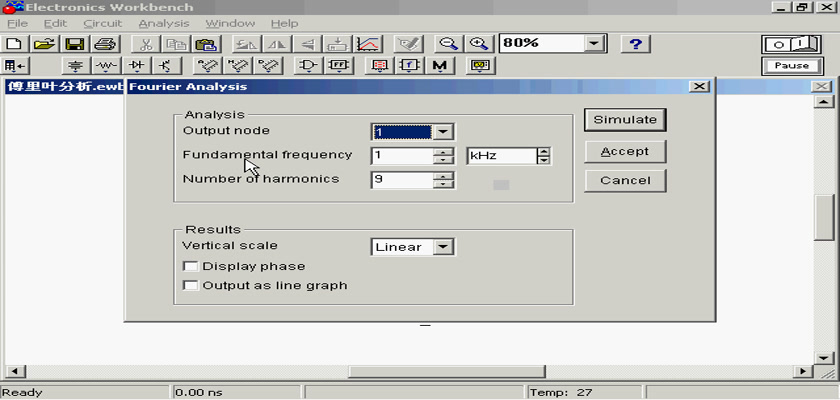The height and width of the screenshot is (400, 840).
Task: Open the Controls parts bin icon
Action: click(x=410, y=66)
